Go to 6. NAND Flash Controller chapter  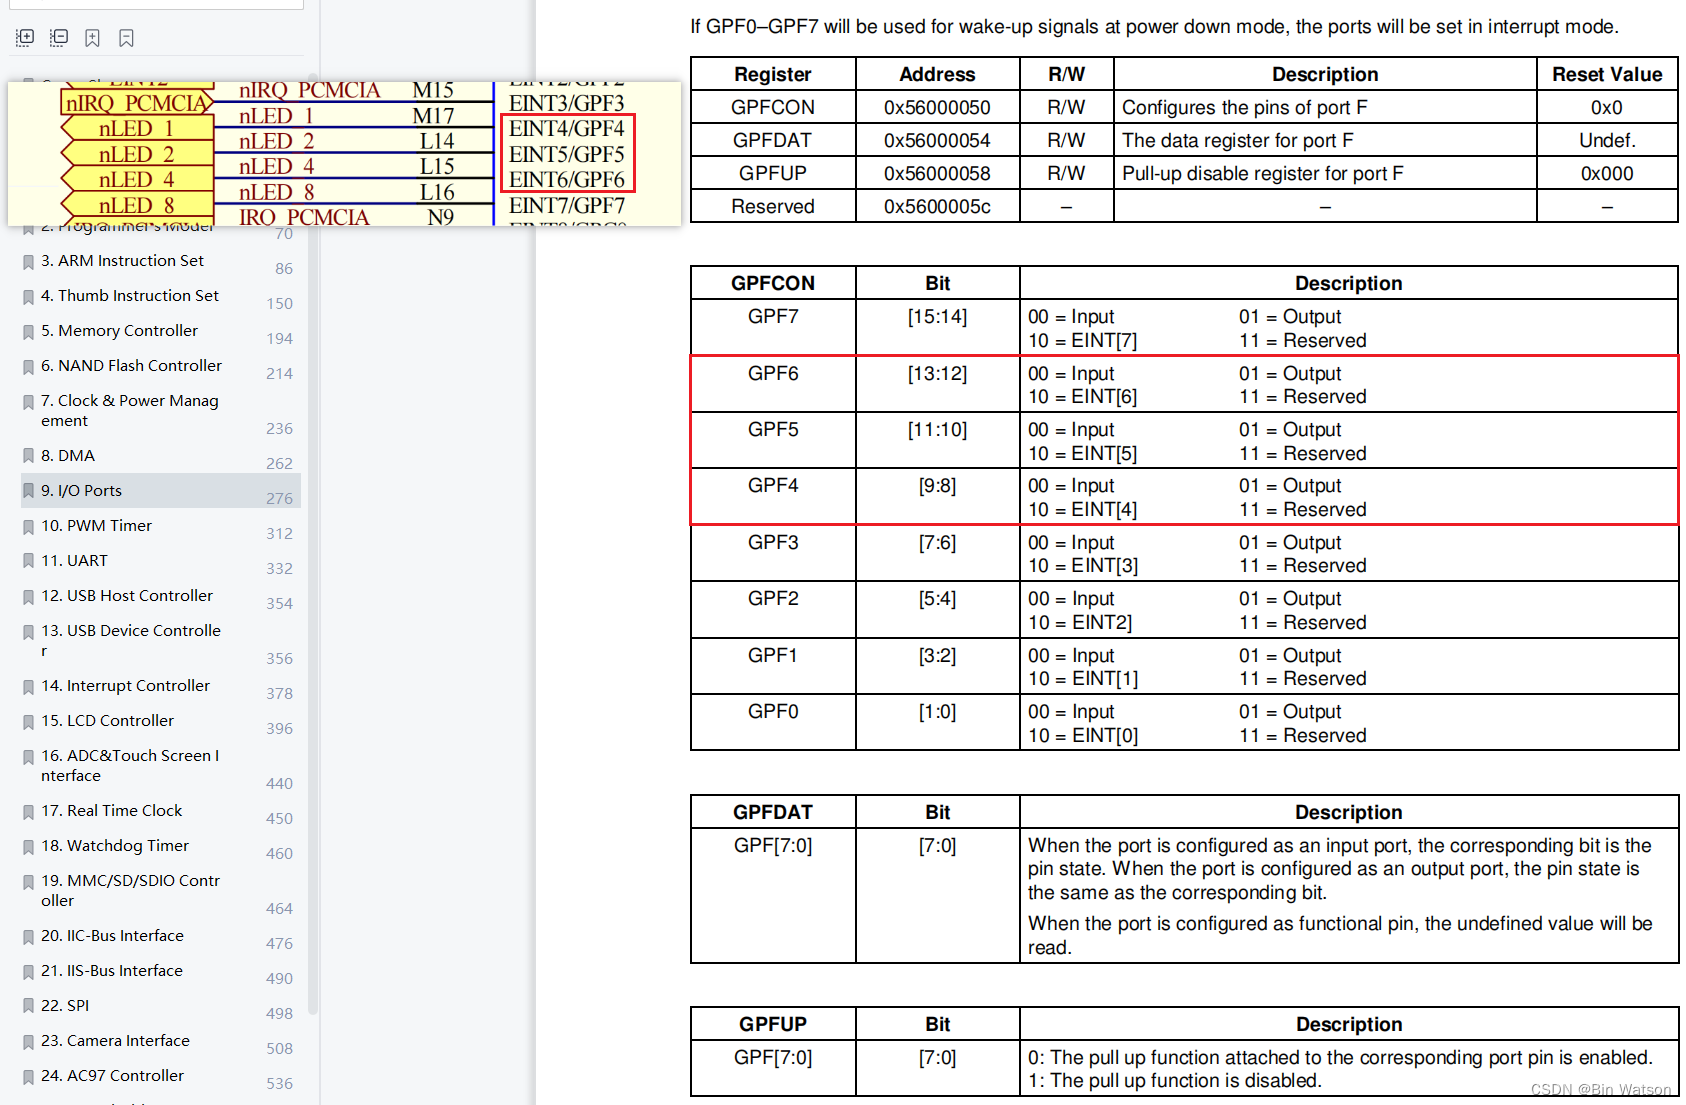tap(131, 365)
